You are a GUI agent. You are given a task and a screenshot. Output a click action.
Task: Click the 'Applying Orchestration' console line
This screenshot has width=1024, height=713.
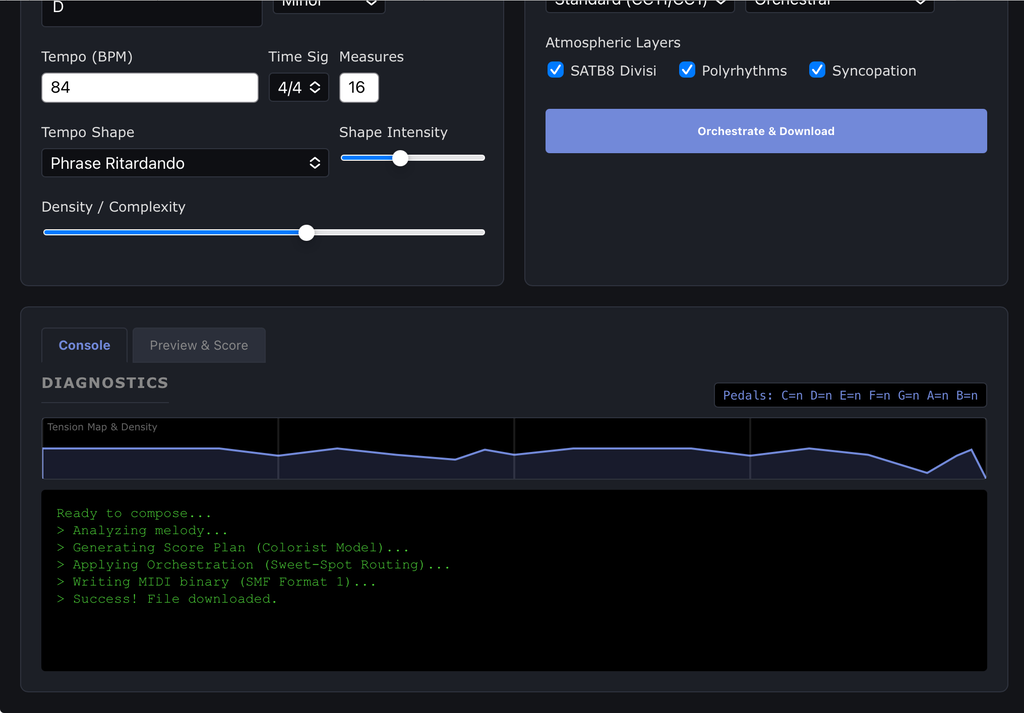point(253,565)
